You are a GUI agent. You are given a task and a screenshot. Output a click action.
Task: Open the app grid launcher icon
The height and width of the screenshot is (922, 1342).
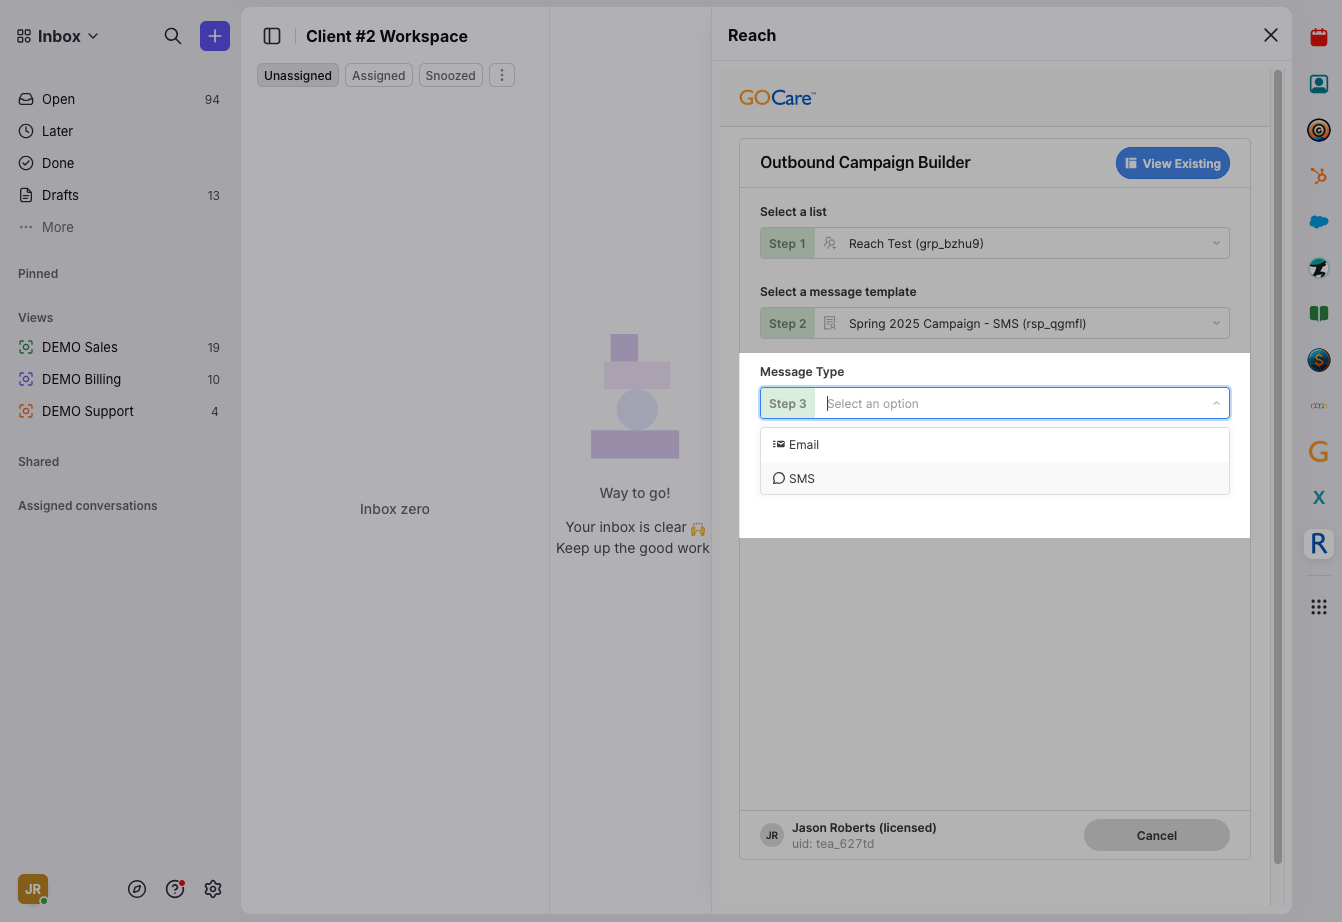click(x=1318, y=607)
